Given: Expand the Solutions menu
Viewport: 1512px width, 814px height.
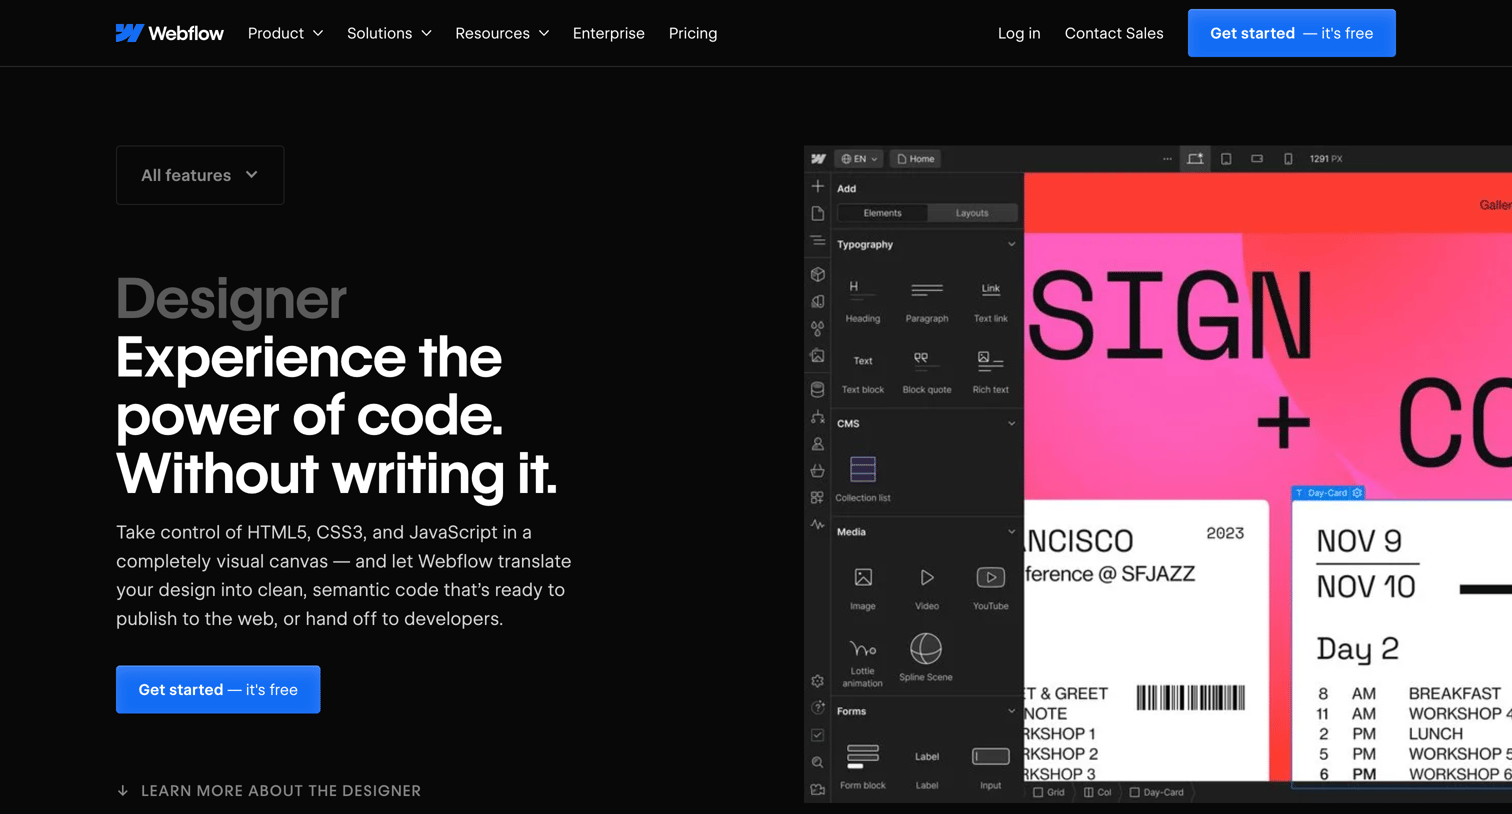Looking at the screenshot, I should [389, 33].
